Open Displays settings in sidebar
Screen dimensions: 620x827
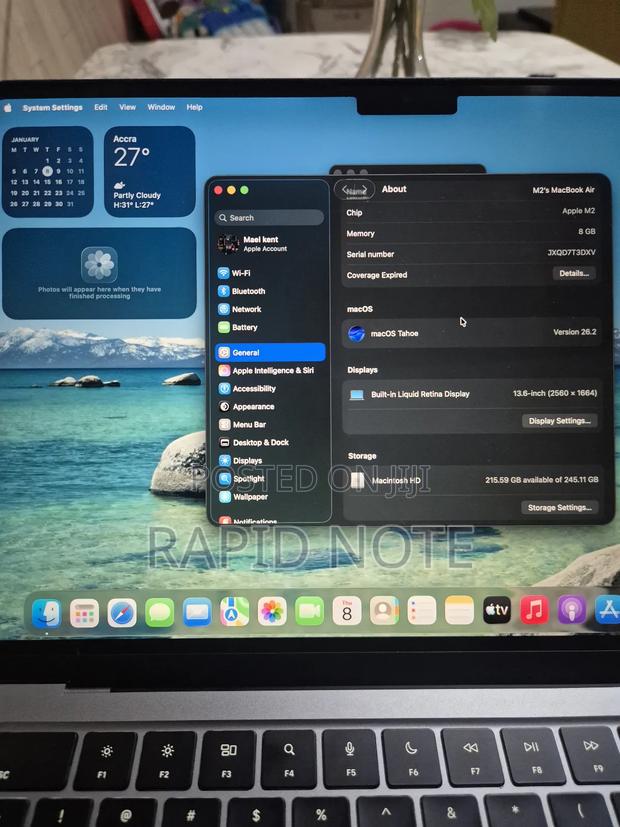270,460
